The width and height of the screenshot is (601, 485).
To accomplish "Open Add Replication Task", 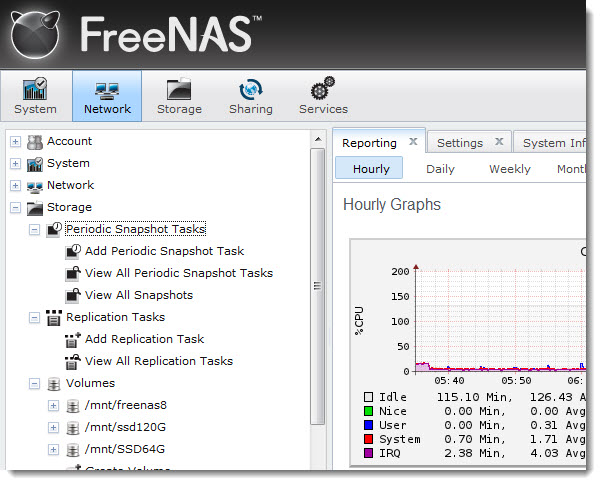I will [145, 339].
